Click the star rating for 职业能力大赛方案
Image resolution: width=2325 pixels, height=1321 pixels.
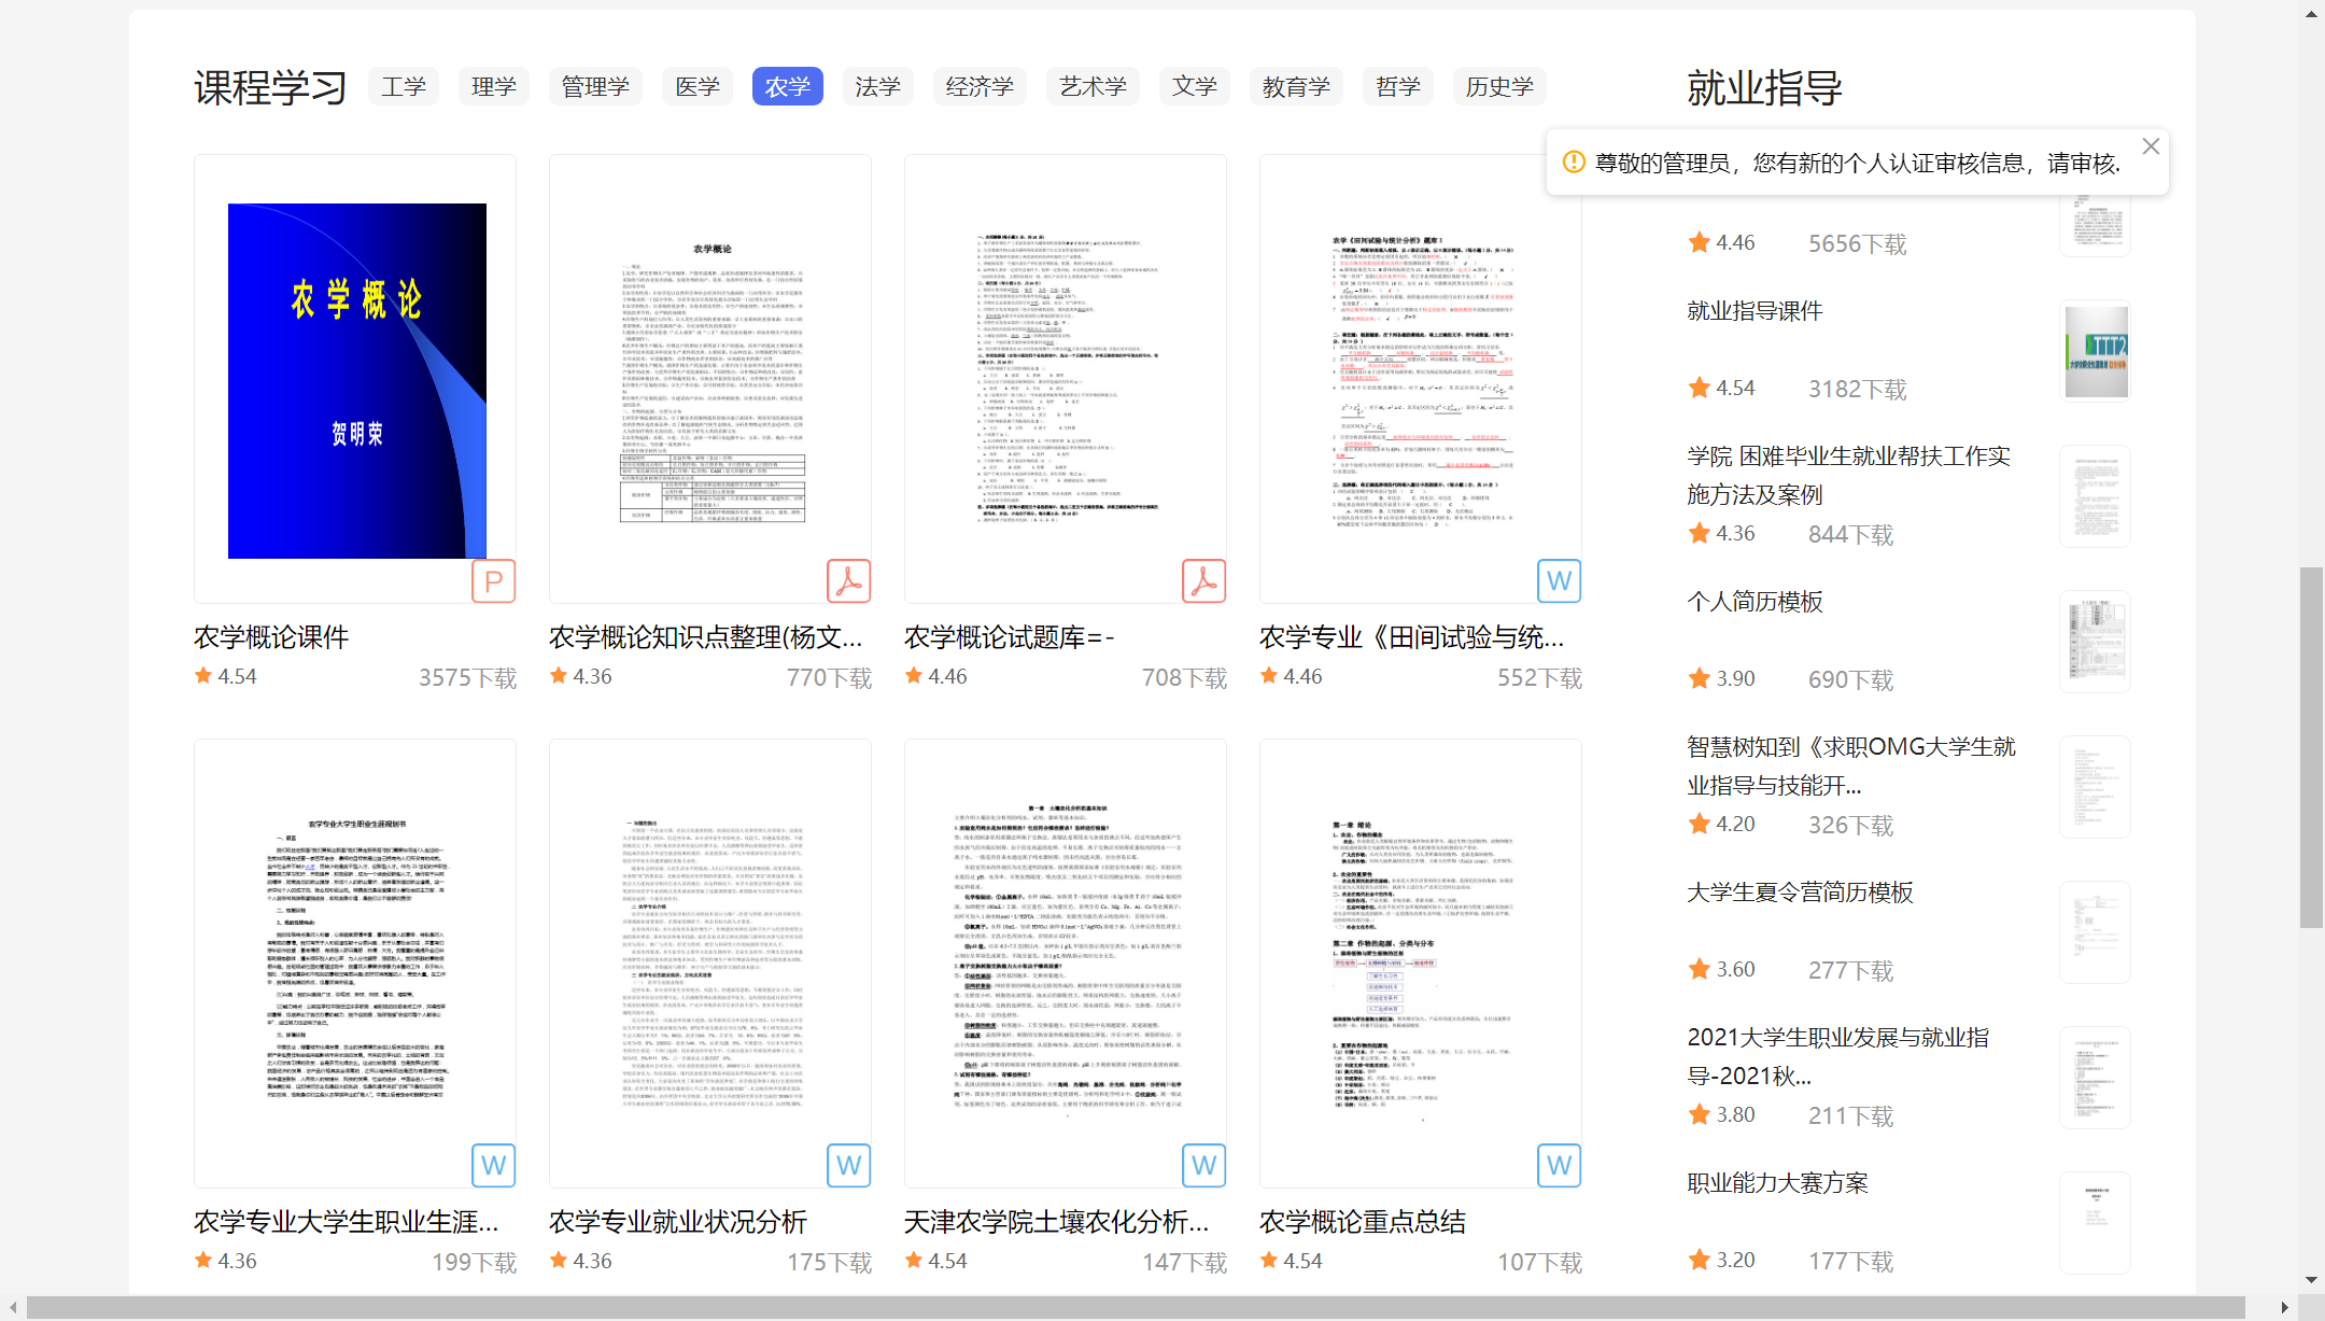(1698, 1260)
